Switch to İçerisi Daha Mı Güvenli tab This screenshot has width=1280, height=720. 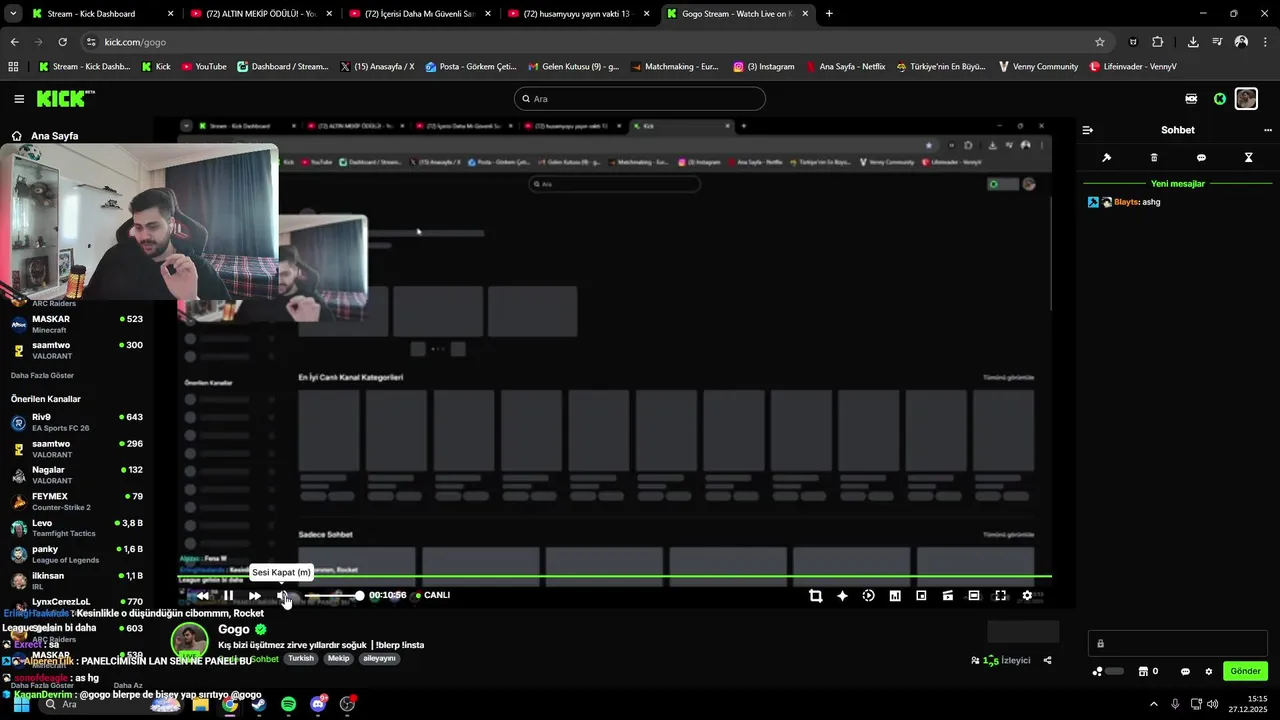[419, 14]
